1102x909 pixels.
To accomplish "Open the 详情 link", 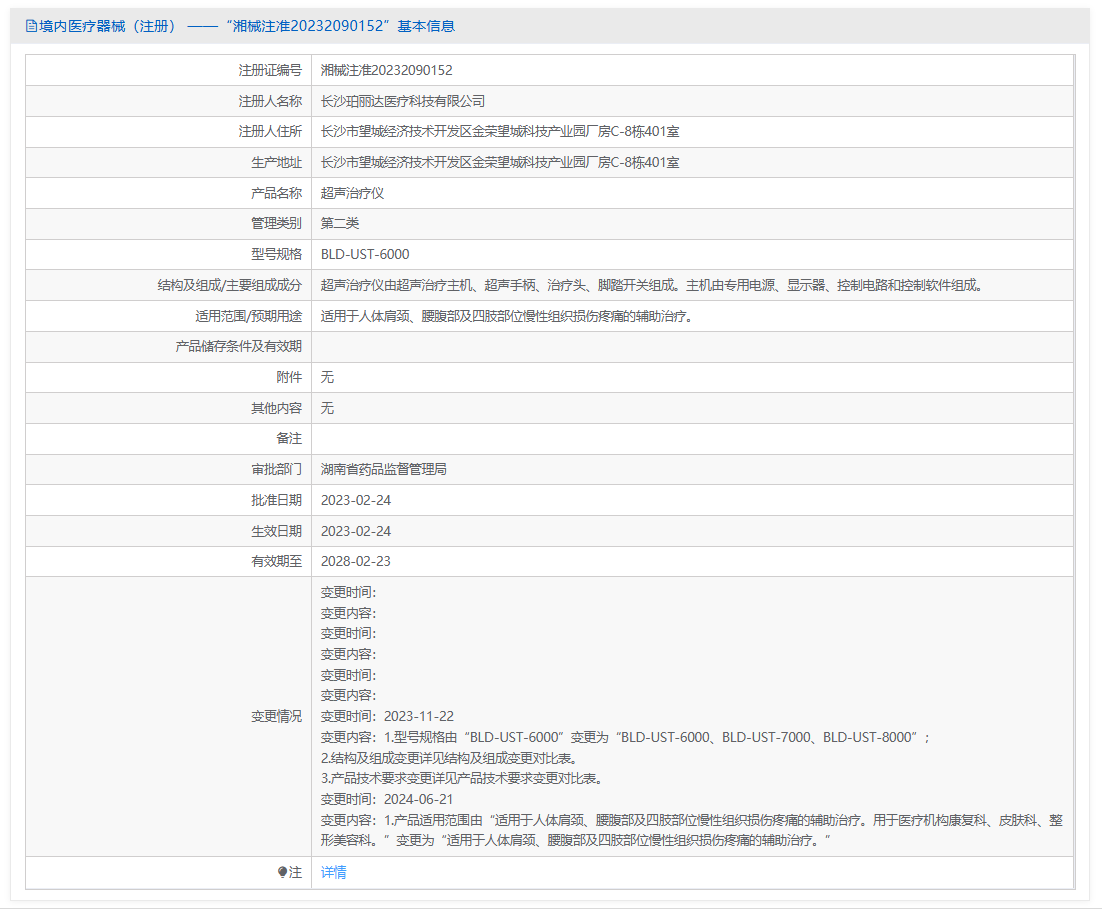I will click(x=333, y=872).
